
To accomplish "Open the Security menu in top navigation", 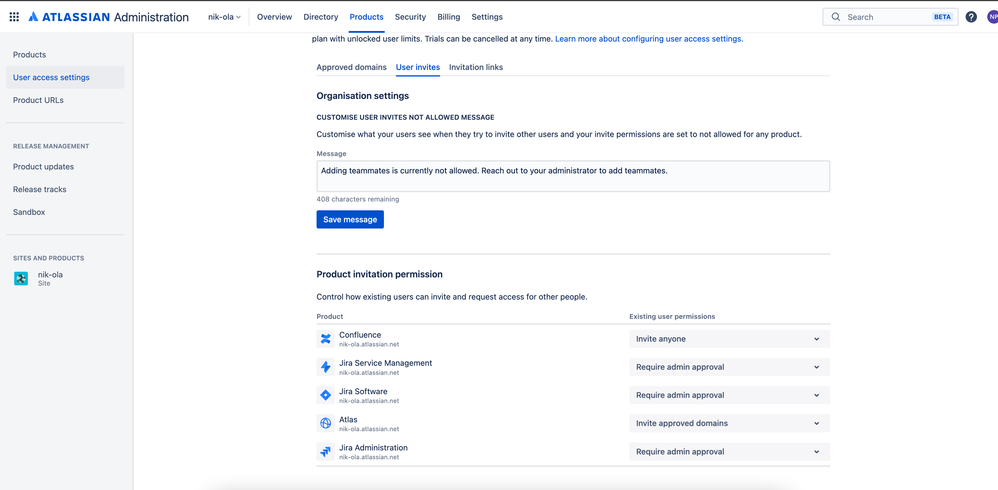I will pyautogui.click(x=411, y=17).
